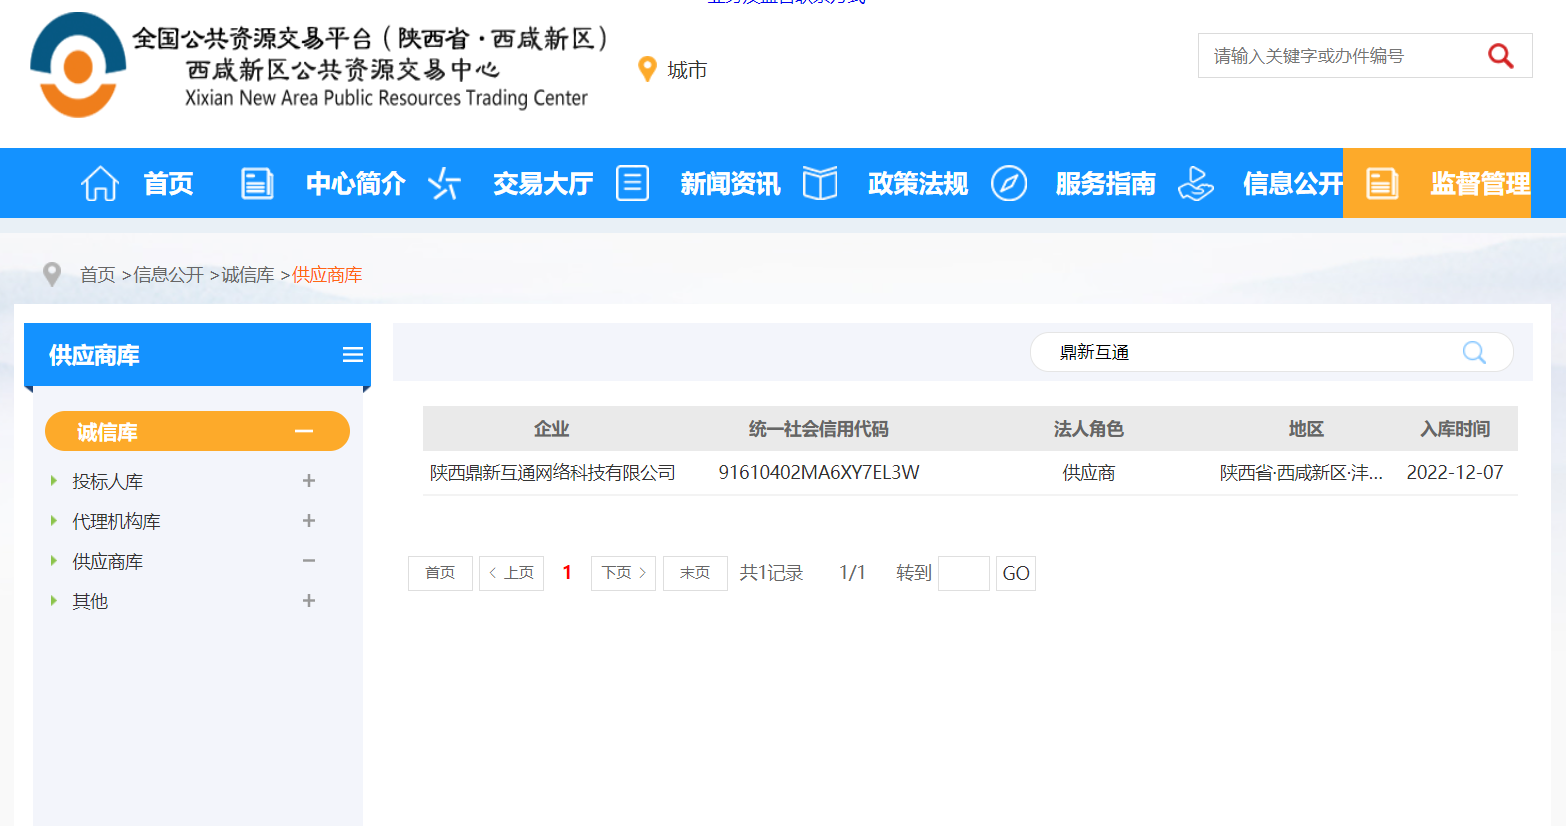Select the 新闻资讯 news icon
The height and width of the screenshot is (826, 1566).
point(632,183)
